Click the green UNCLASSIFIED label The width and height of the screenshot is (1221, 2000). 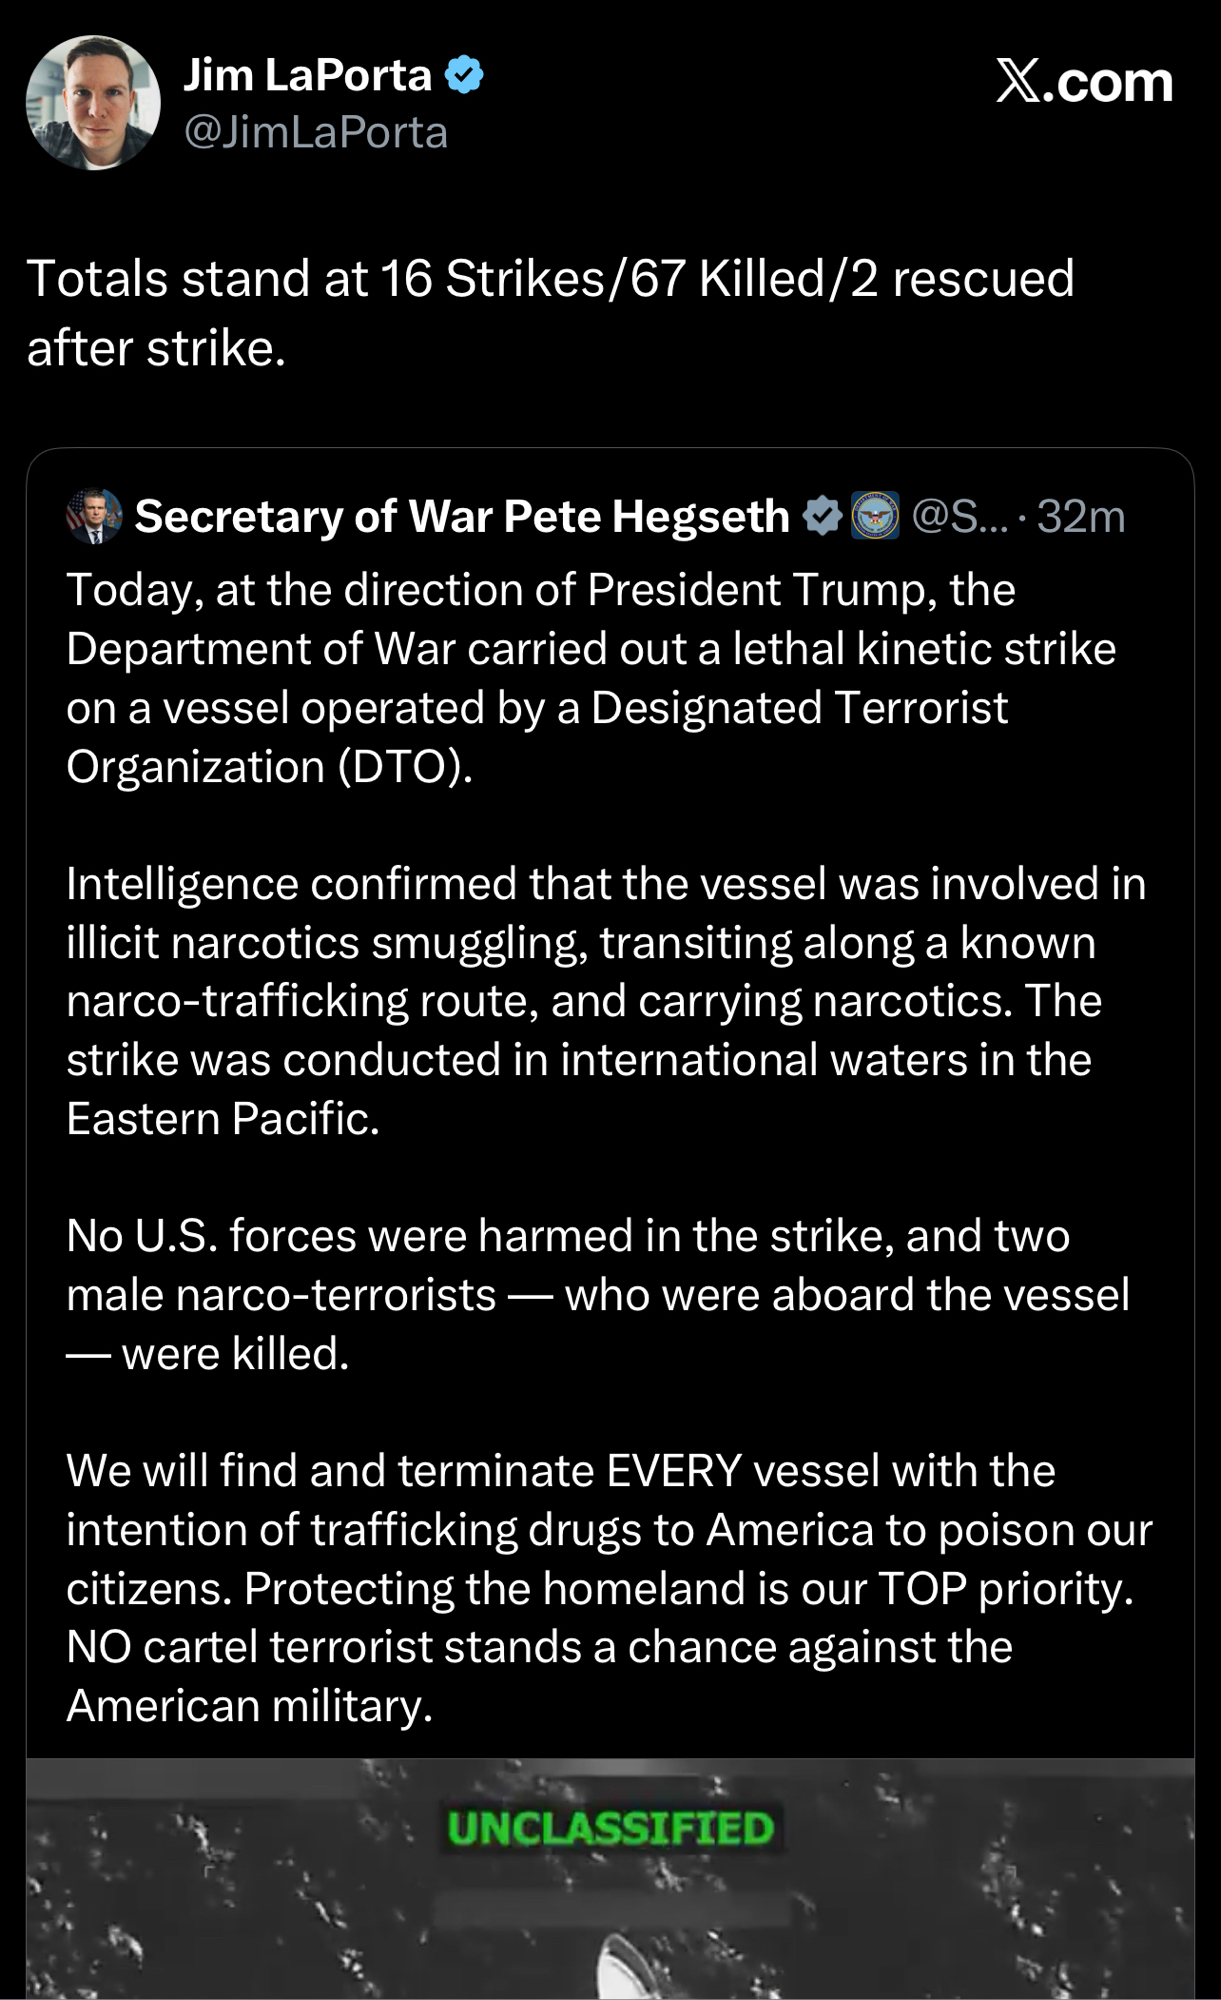click(x=610, y=1828)
